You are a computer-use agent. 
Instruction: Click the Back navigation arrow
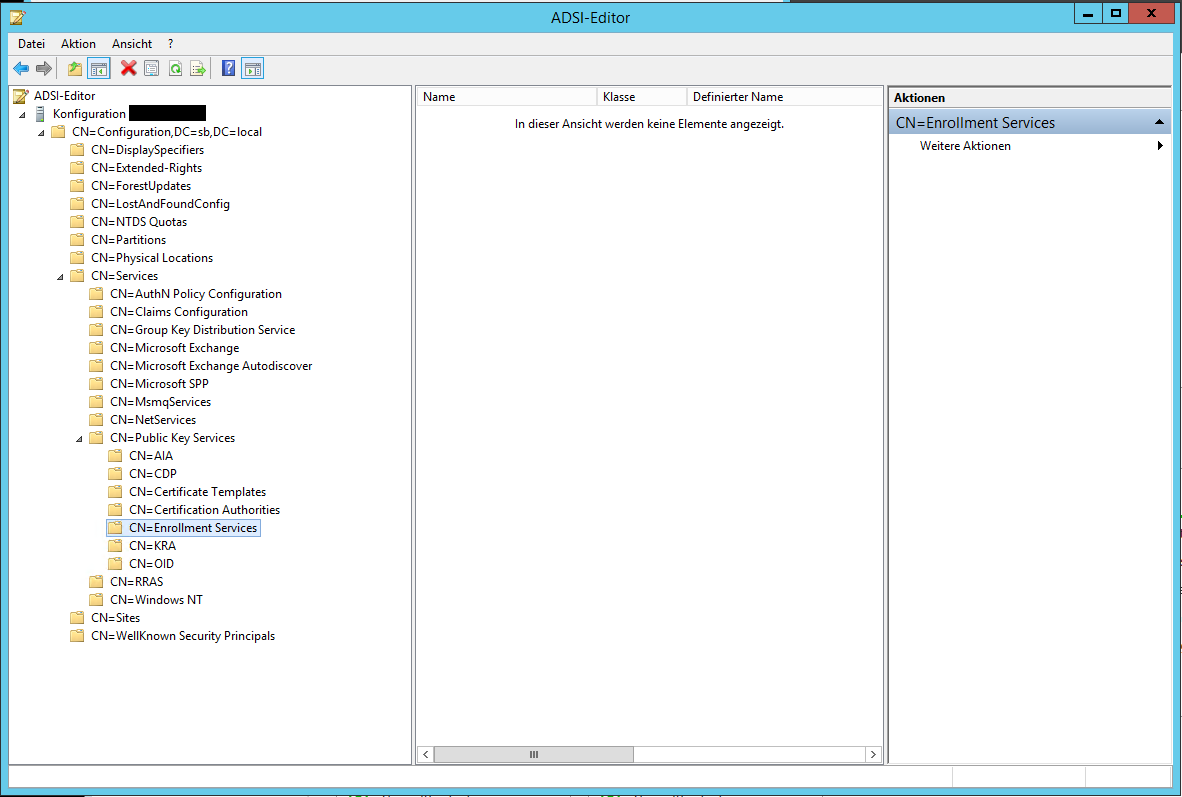pyautogui.click(x=21, y=67)
